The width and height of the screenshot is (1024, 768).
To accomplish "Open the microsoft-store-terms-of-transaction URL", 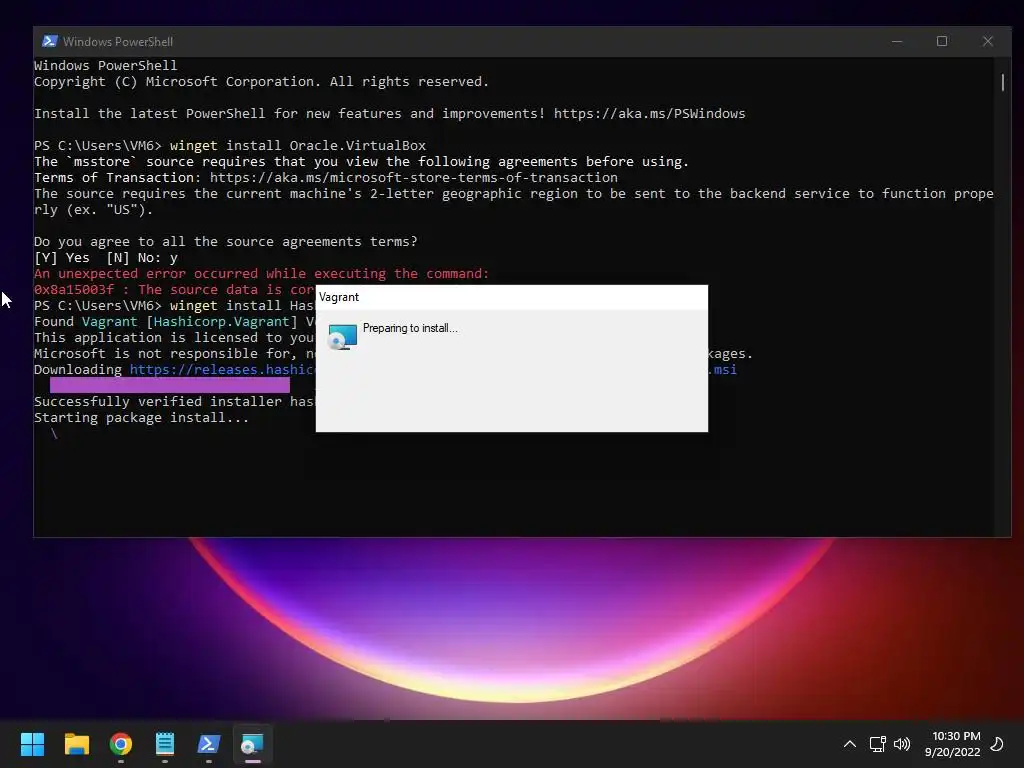I will tap(413, 178).
